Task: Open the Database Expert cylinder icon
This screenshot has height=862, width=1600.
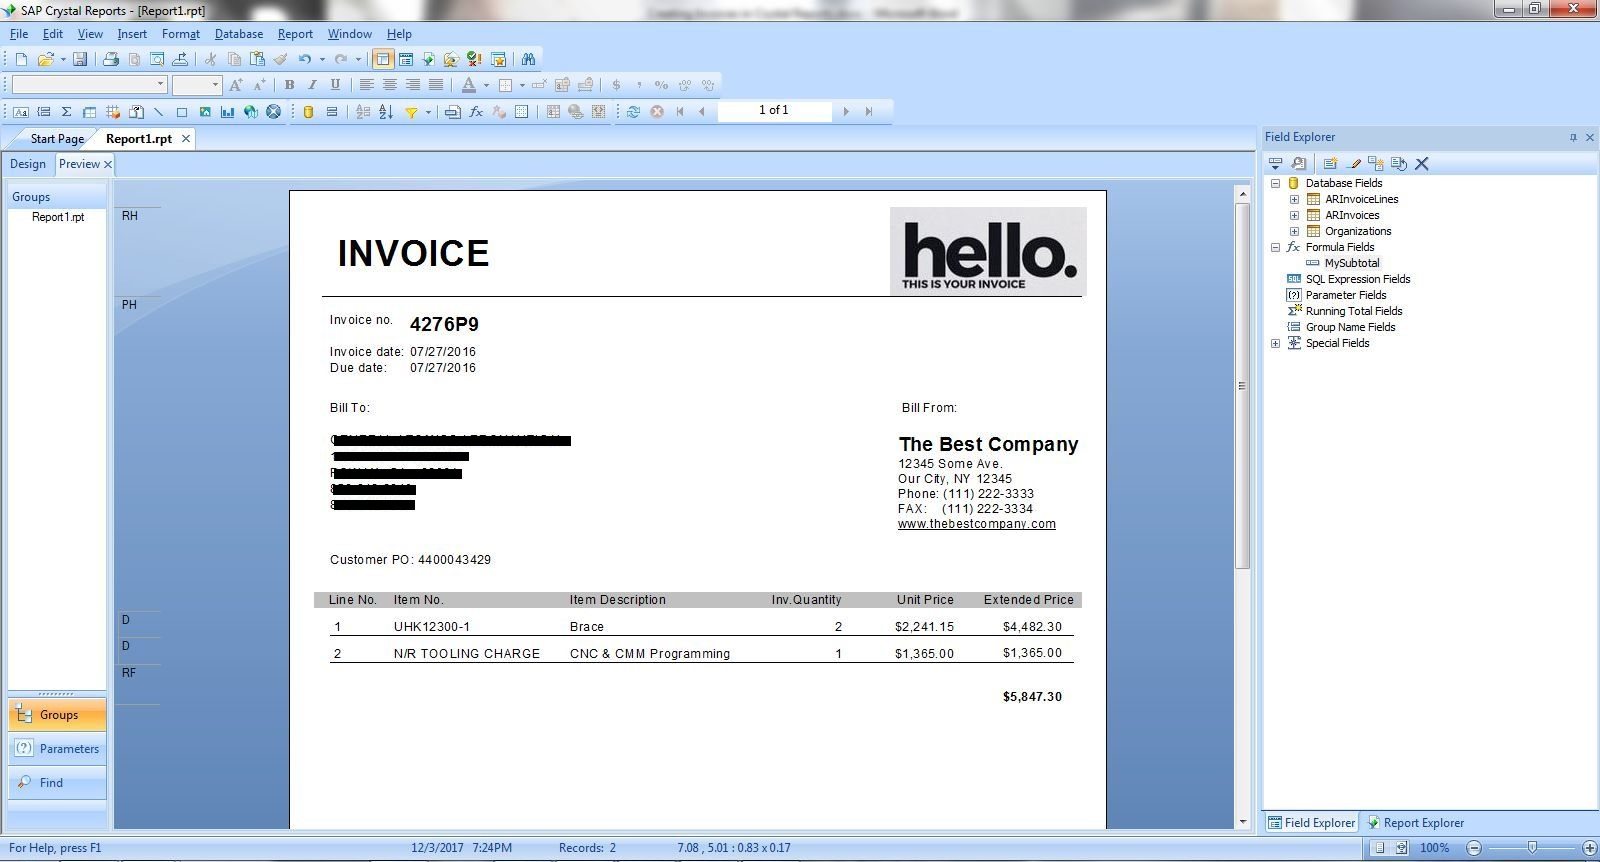Action: pyautogui.click(x=308, y=112)
